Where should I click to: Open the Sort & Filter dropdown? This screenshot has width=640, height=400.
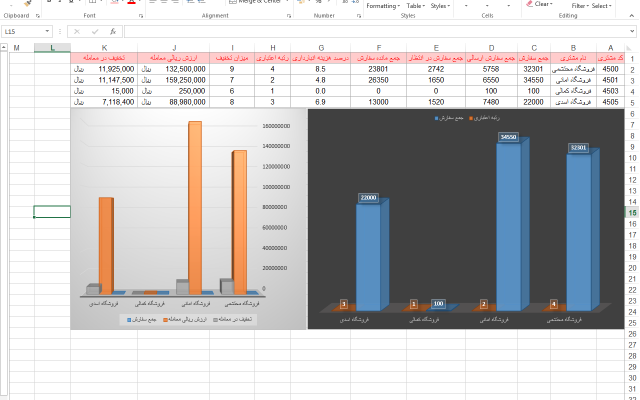pyautogui.click(x=580, y=6)
